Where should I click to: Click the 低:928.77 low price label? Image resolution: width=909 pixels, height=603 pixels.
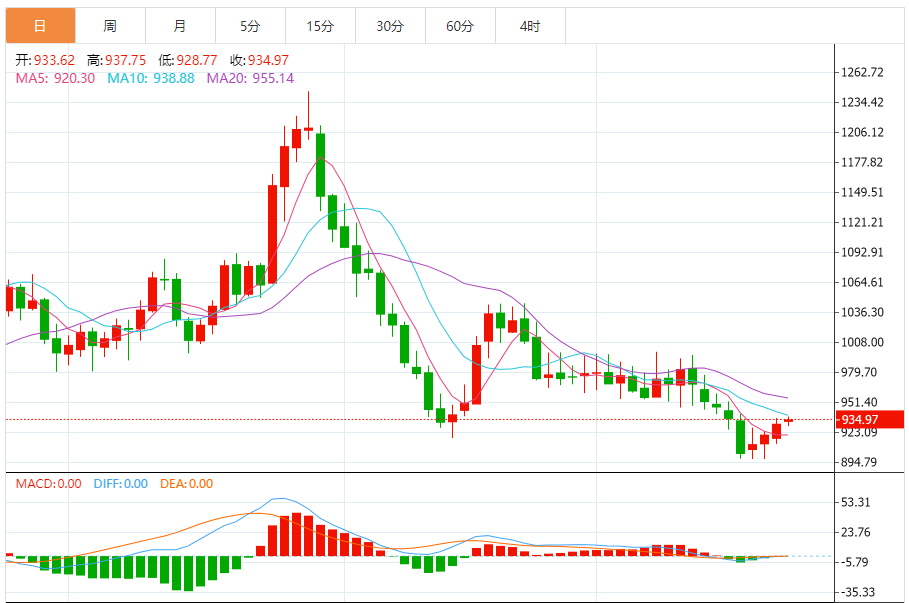point(188,60)
